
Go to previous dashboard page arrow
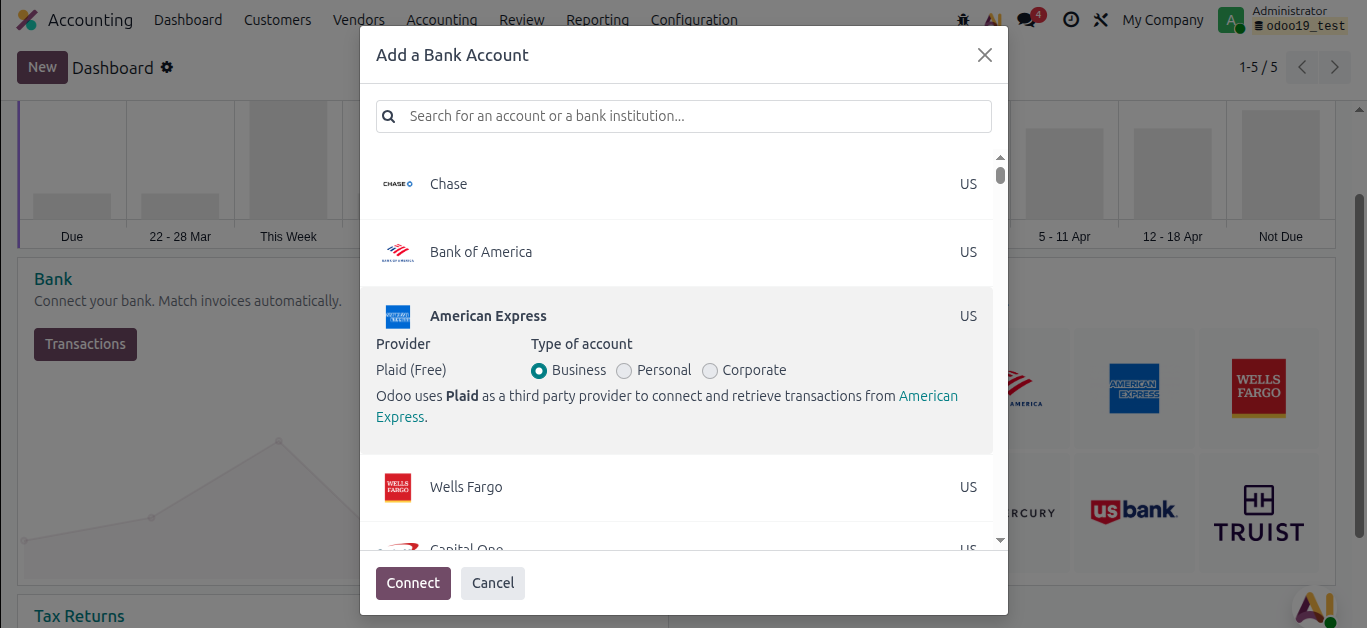1302,67
